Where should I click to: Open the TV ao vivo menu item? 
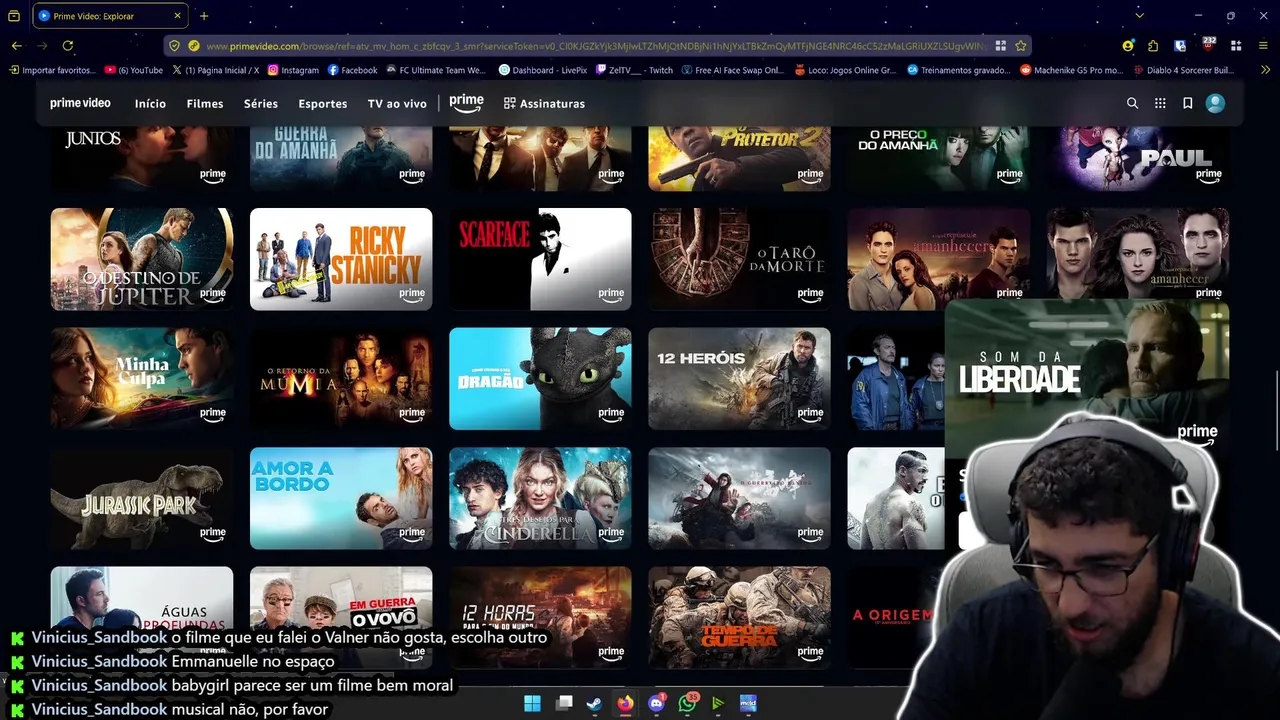[x=397, y=104]
